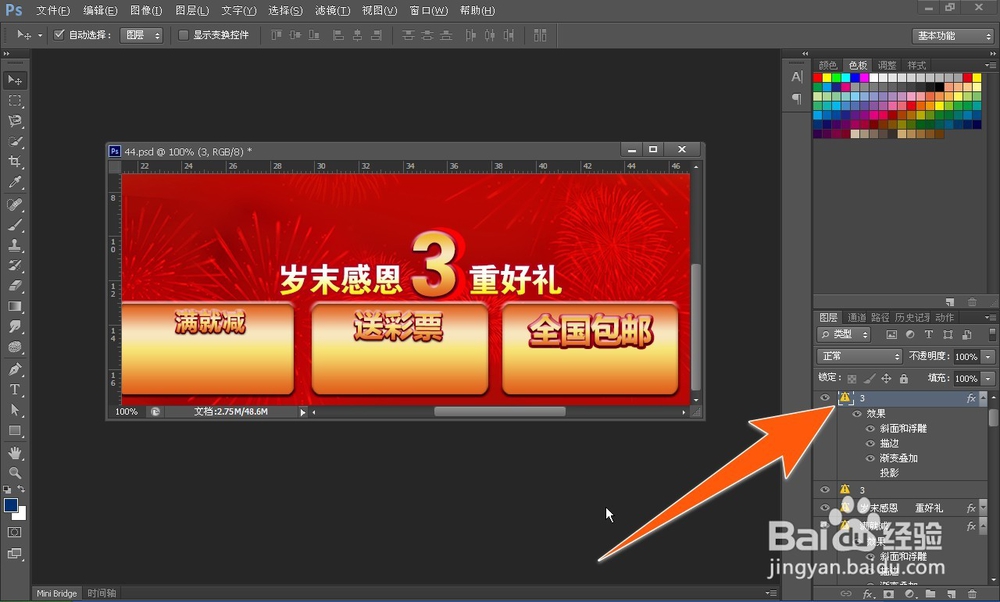Viewport: 1000px width, 602px height.
Task: Add a layer mask
Action: [x=888, y=594]
